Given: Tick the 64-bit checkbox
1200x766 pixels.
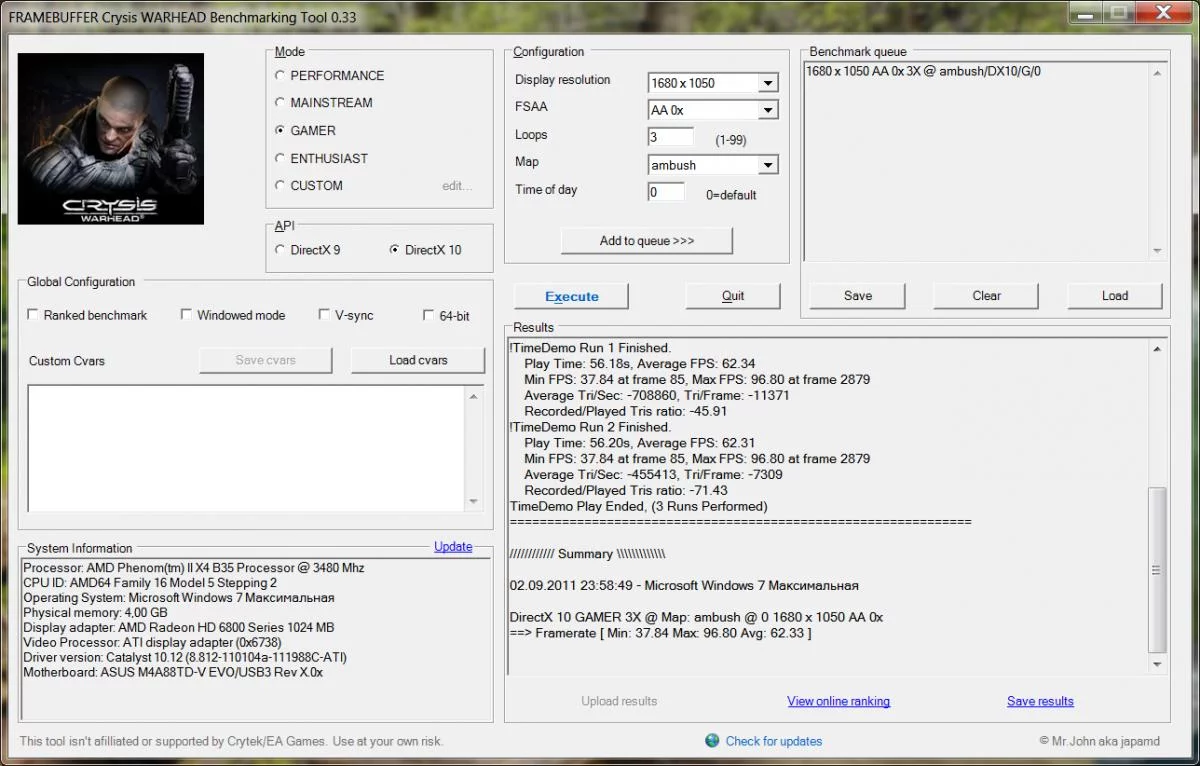Looking at the screenshot, I should (x=429, y=315).
